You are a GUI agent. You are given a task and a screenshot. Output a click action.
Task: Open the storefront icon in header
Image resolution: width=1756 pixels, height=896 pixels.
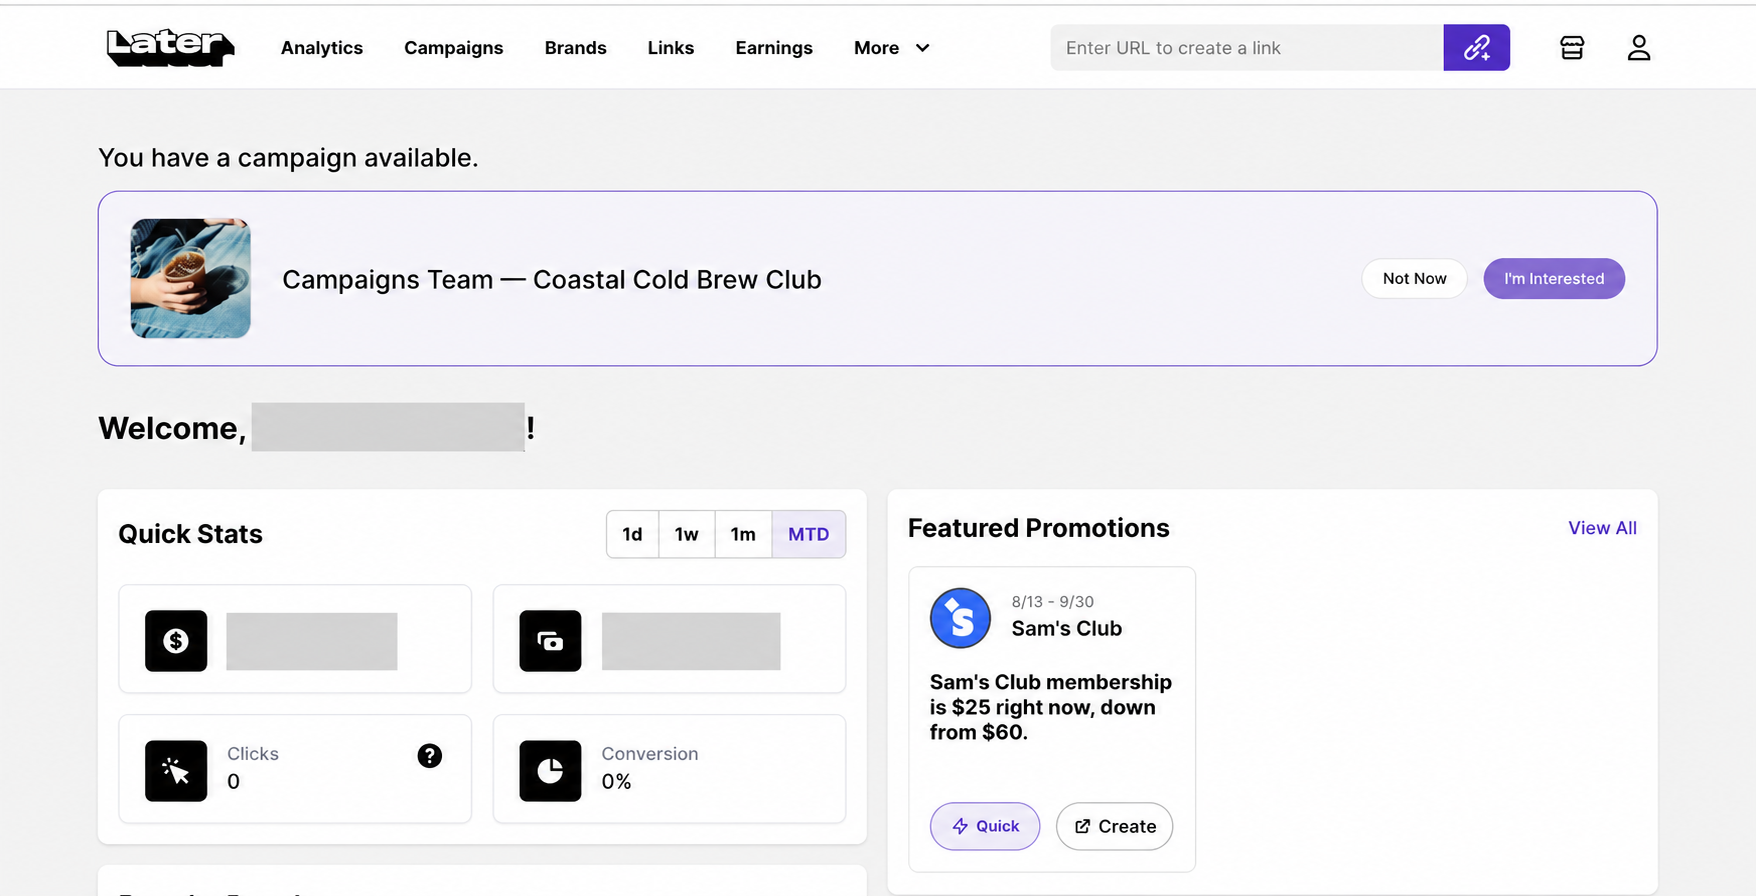click(x=1571, y=47)
